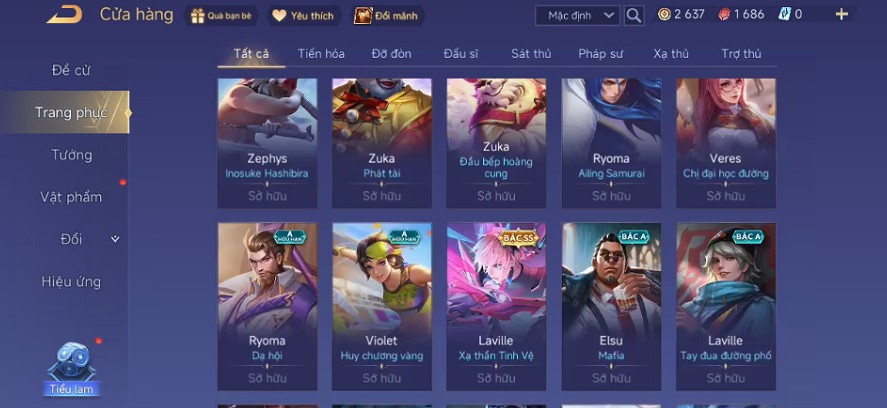The image size is (887, 408).
Task: Open the Mặc định sort dropdown
Action: tap(577, 15)
